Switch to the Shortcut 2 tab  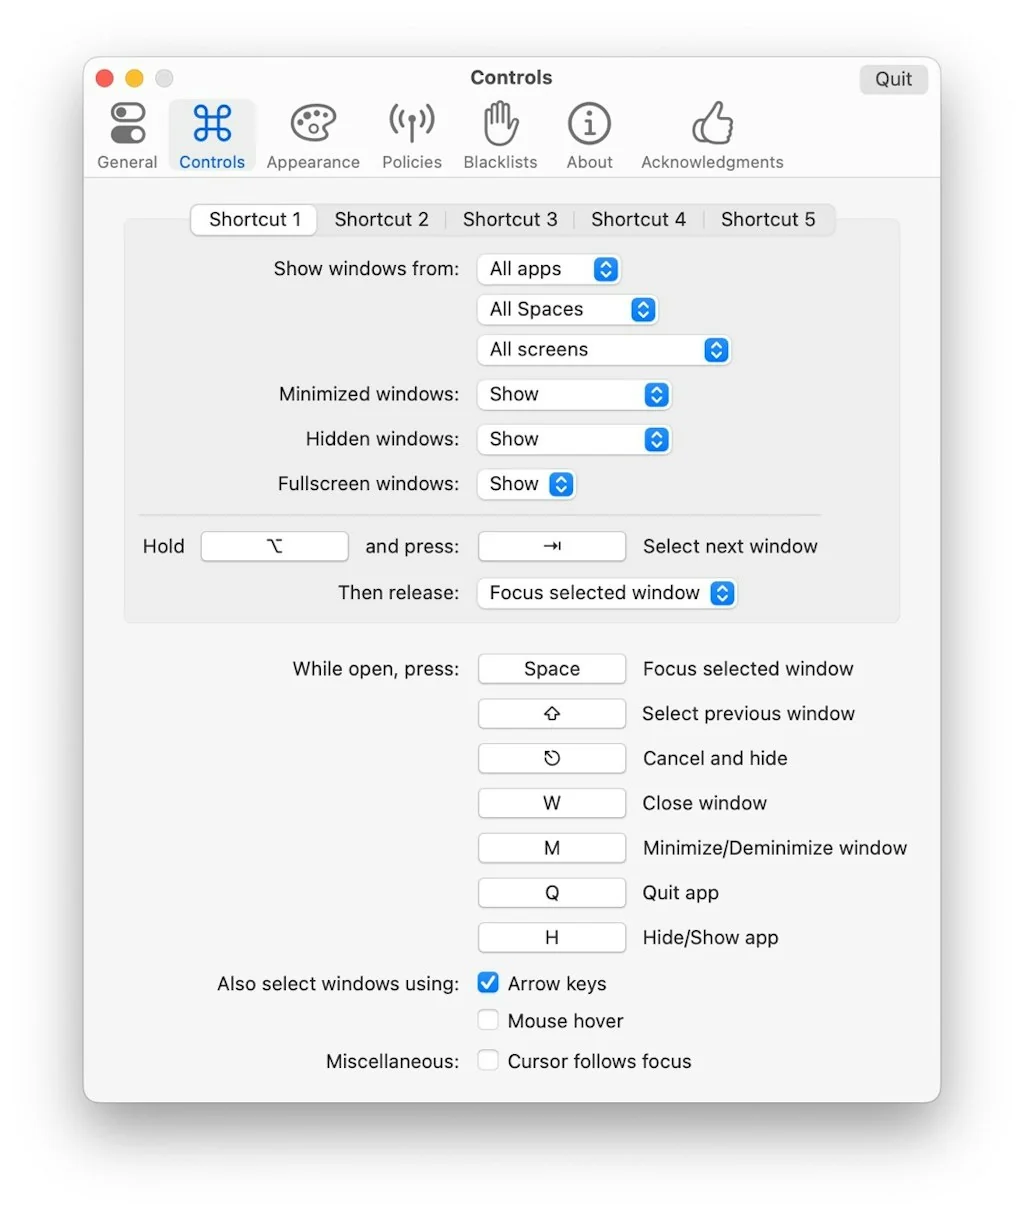[381, 219]
